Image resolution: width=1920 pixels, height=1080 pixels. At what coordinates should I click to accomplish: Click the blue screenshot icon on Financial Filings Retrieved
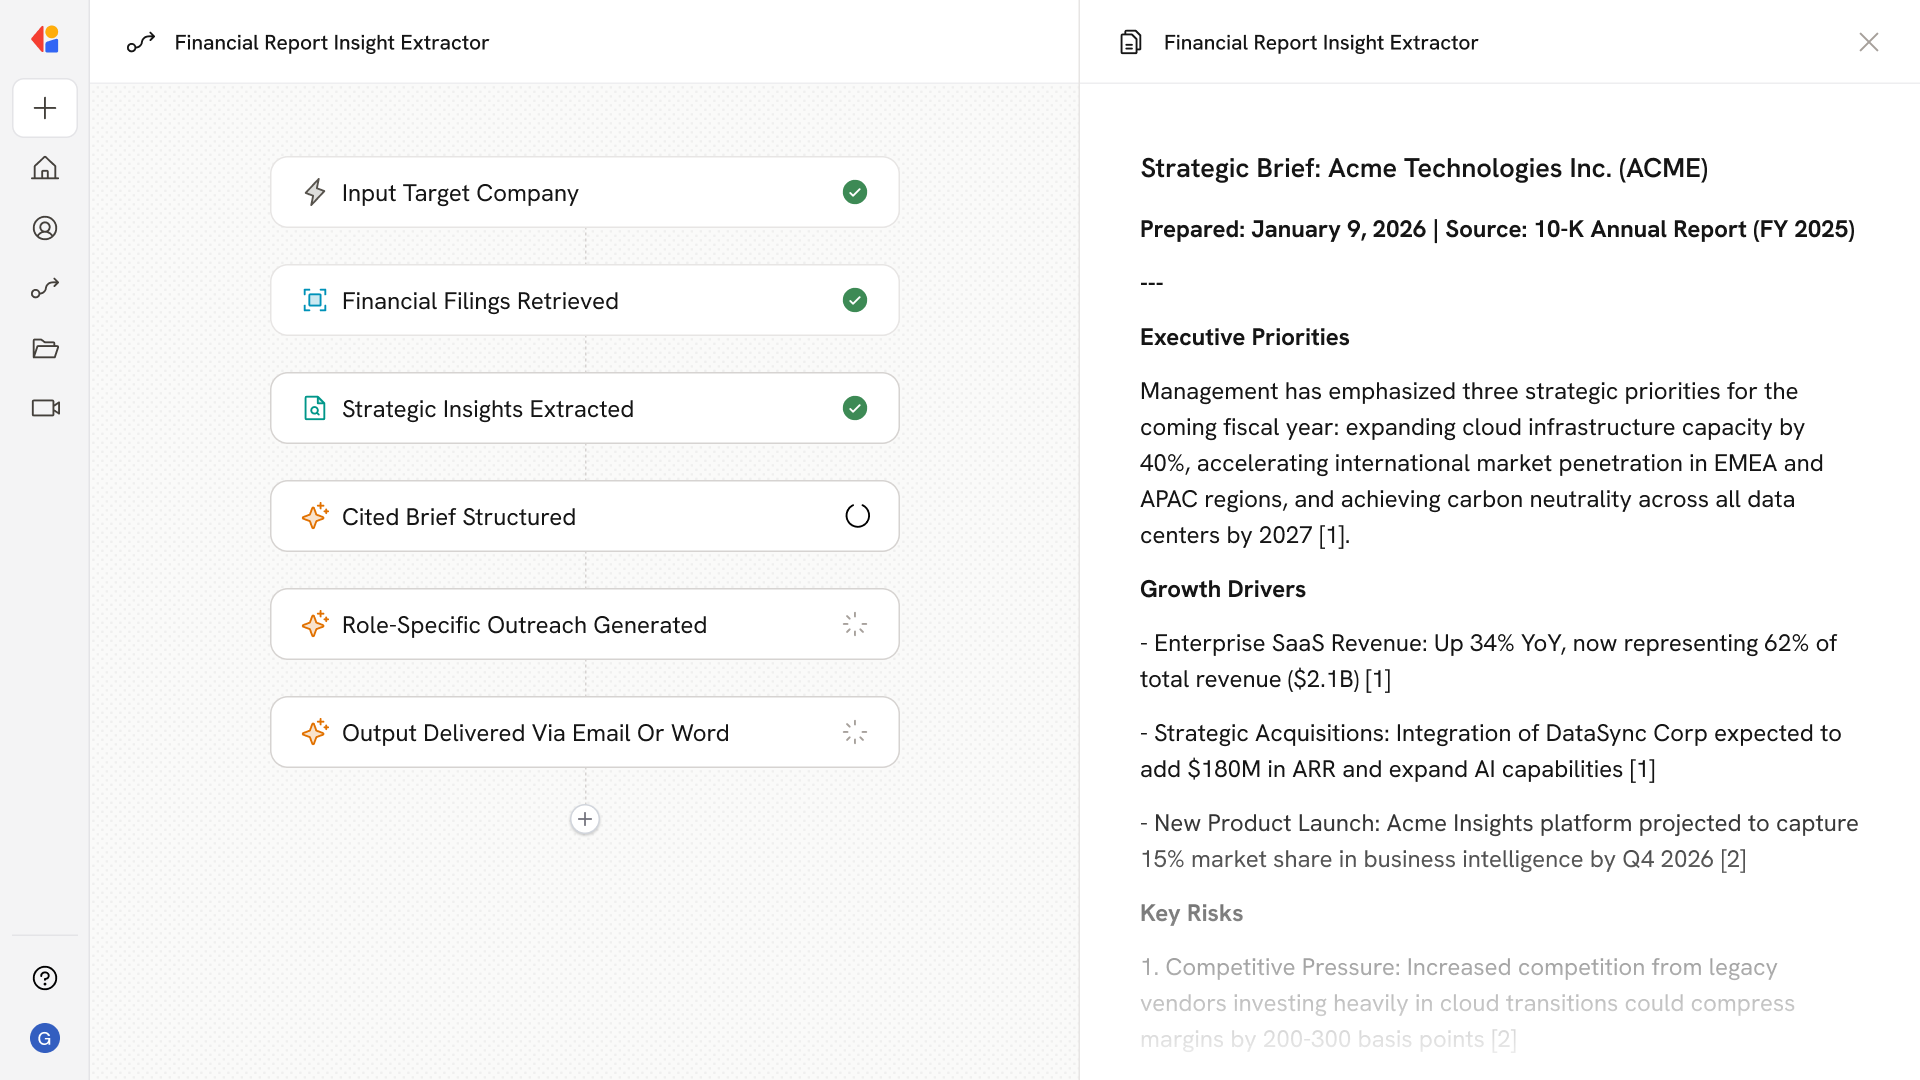pyautogui.click(x=315, y=300)
